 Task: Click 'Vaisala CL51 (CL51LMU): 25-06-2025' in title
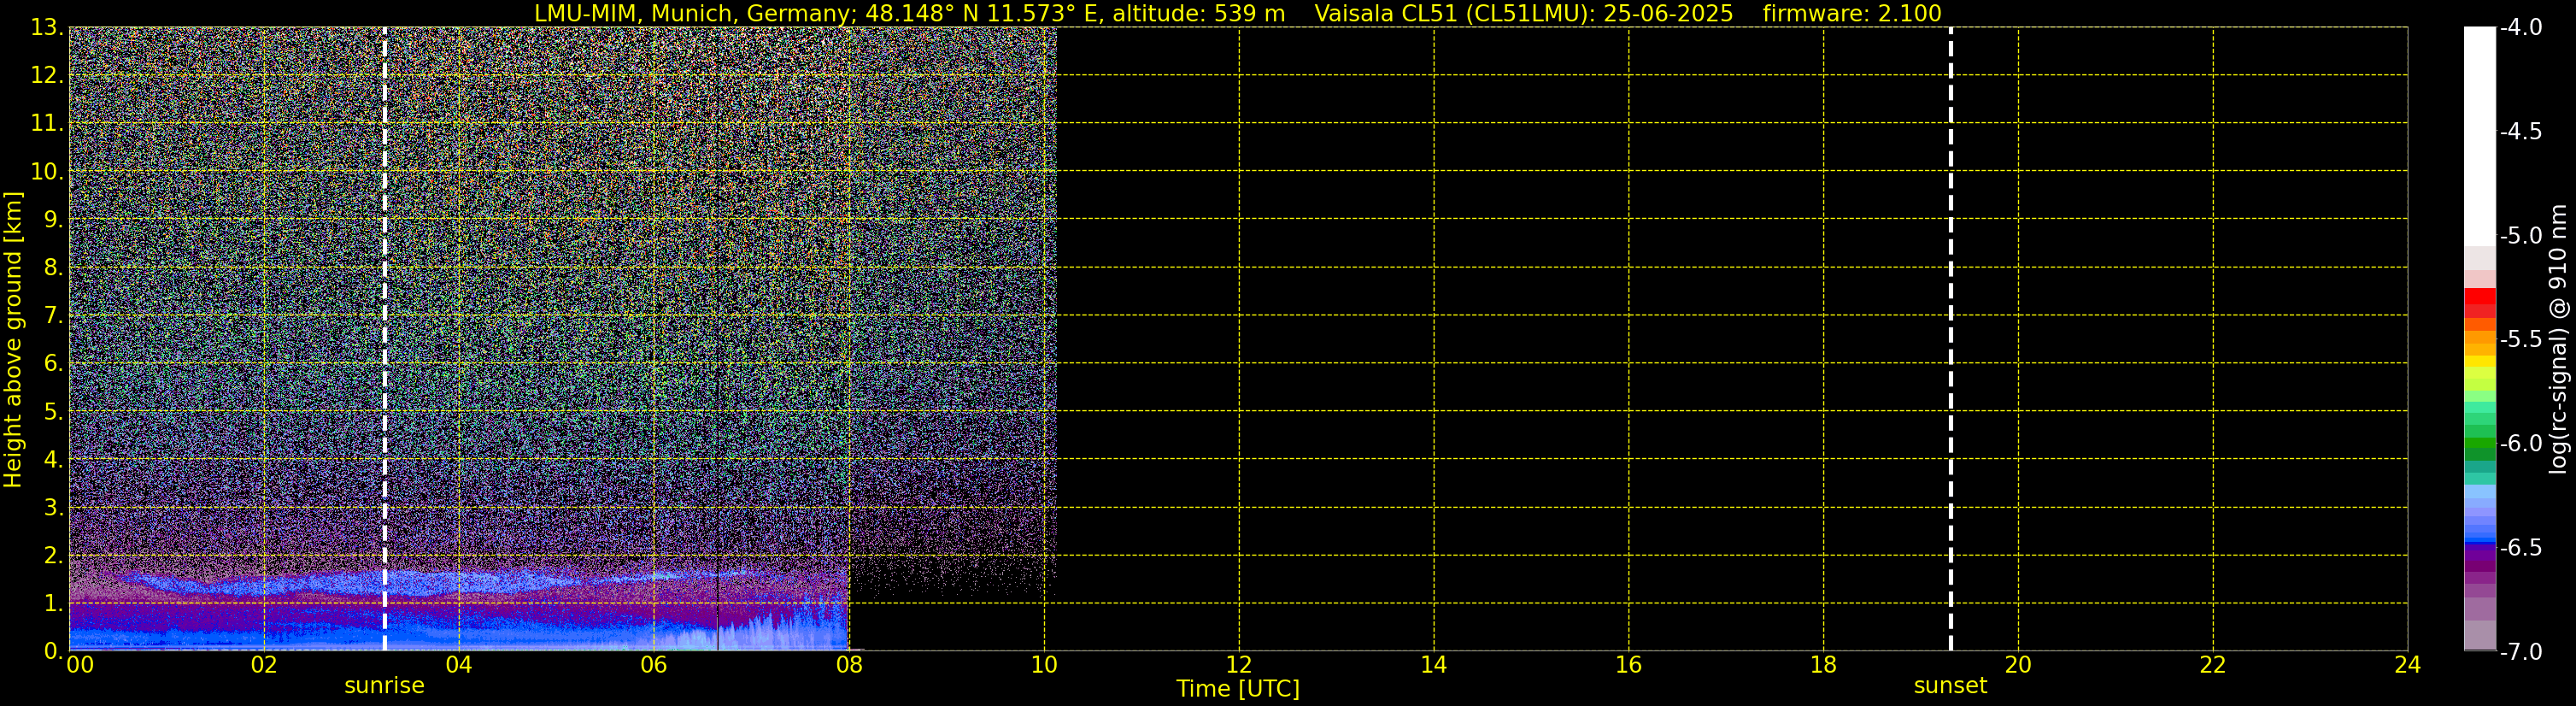[x=1523, y=14]
